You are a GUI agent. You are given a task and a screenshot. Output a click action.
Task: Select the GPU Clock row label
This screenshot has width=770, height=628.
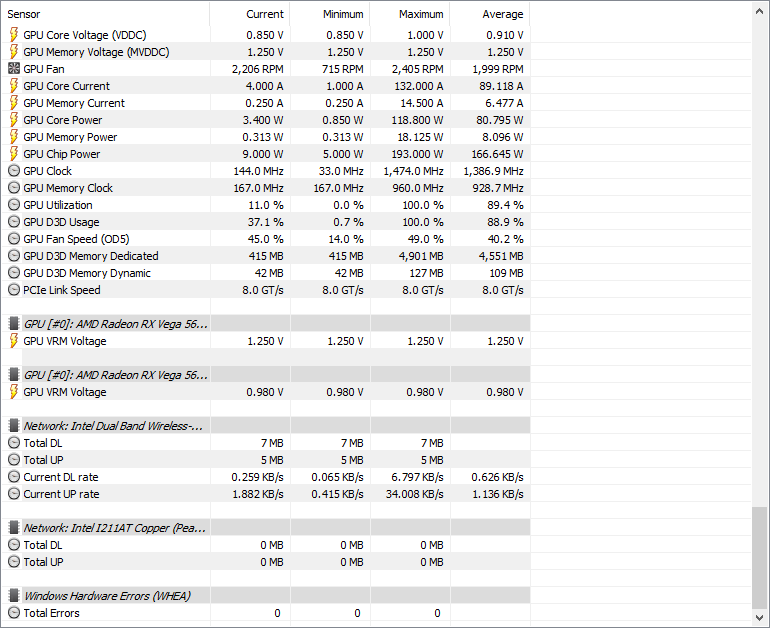click(47, 171)
